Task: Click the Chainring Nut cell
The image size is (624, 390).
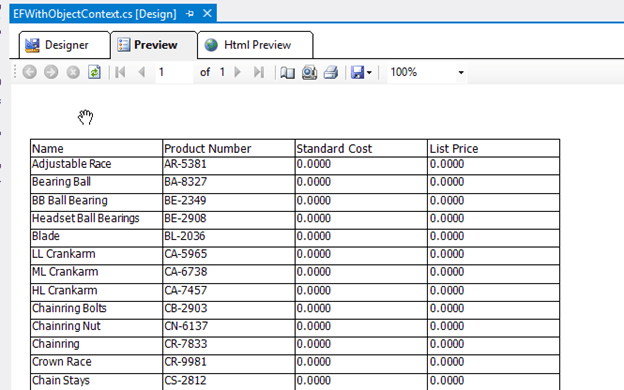Action: click(x=96, y=328)
